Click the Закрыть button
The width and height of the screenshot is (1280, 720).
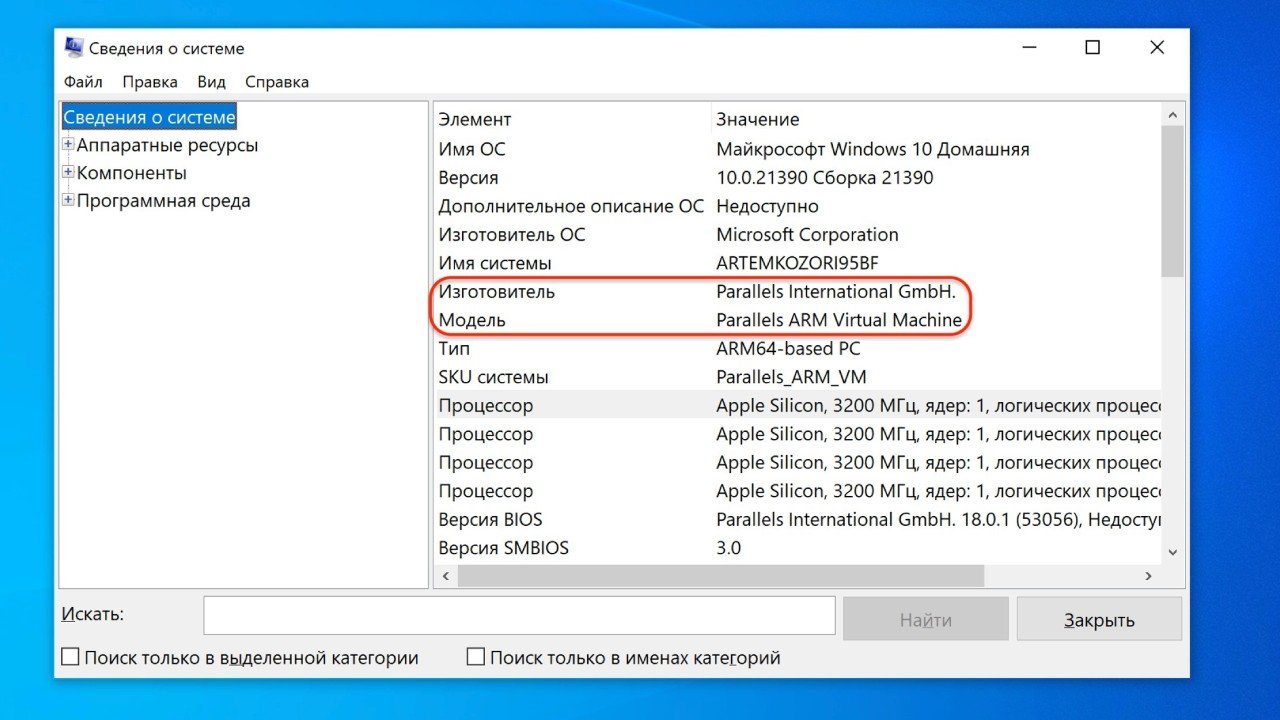(x=1099, y=620)
